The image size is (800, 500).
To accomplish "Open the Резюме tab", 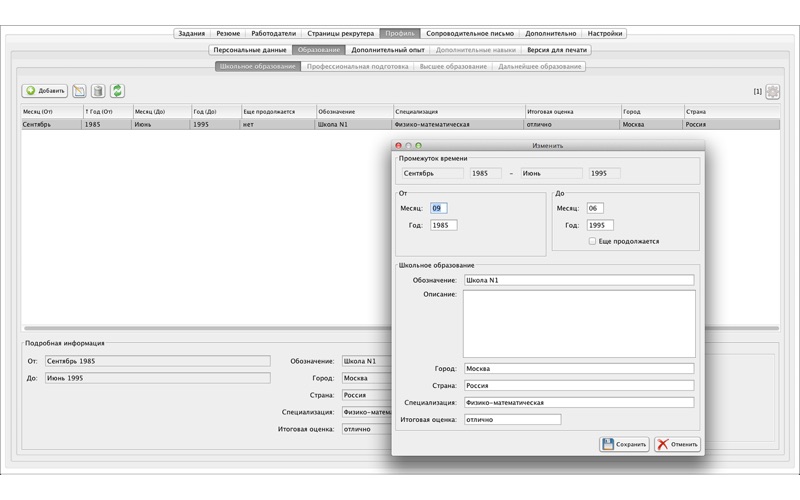I will (228, 33).
